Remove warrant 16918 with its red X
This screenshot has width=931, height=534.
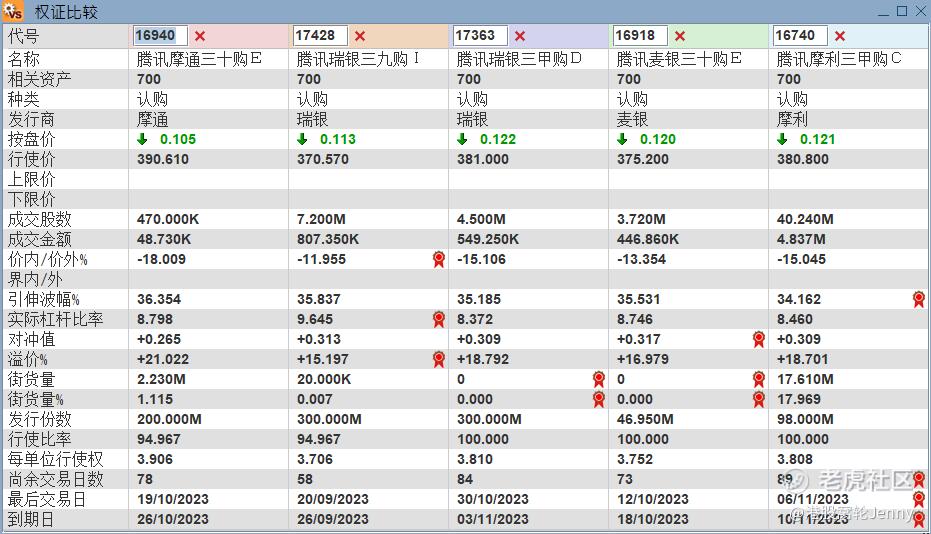tap(680, 36)
